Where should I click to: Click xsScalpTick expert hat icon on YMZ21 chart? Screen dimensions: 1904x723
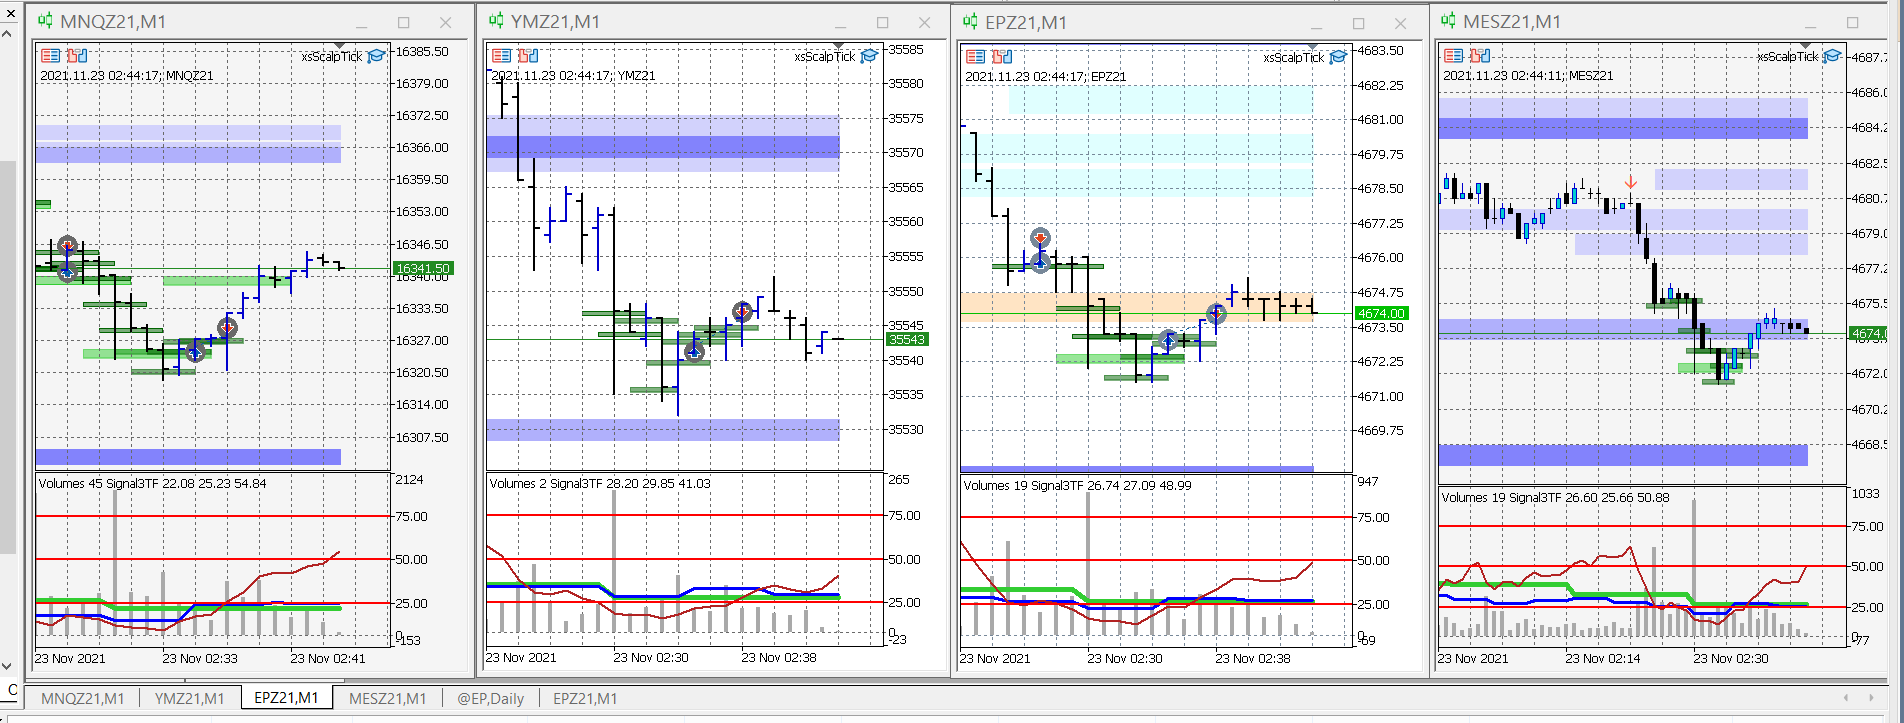[869, 56]
